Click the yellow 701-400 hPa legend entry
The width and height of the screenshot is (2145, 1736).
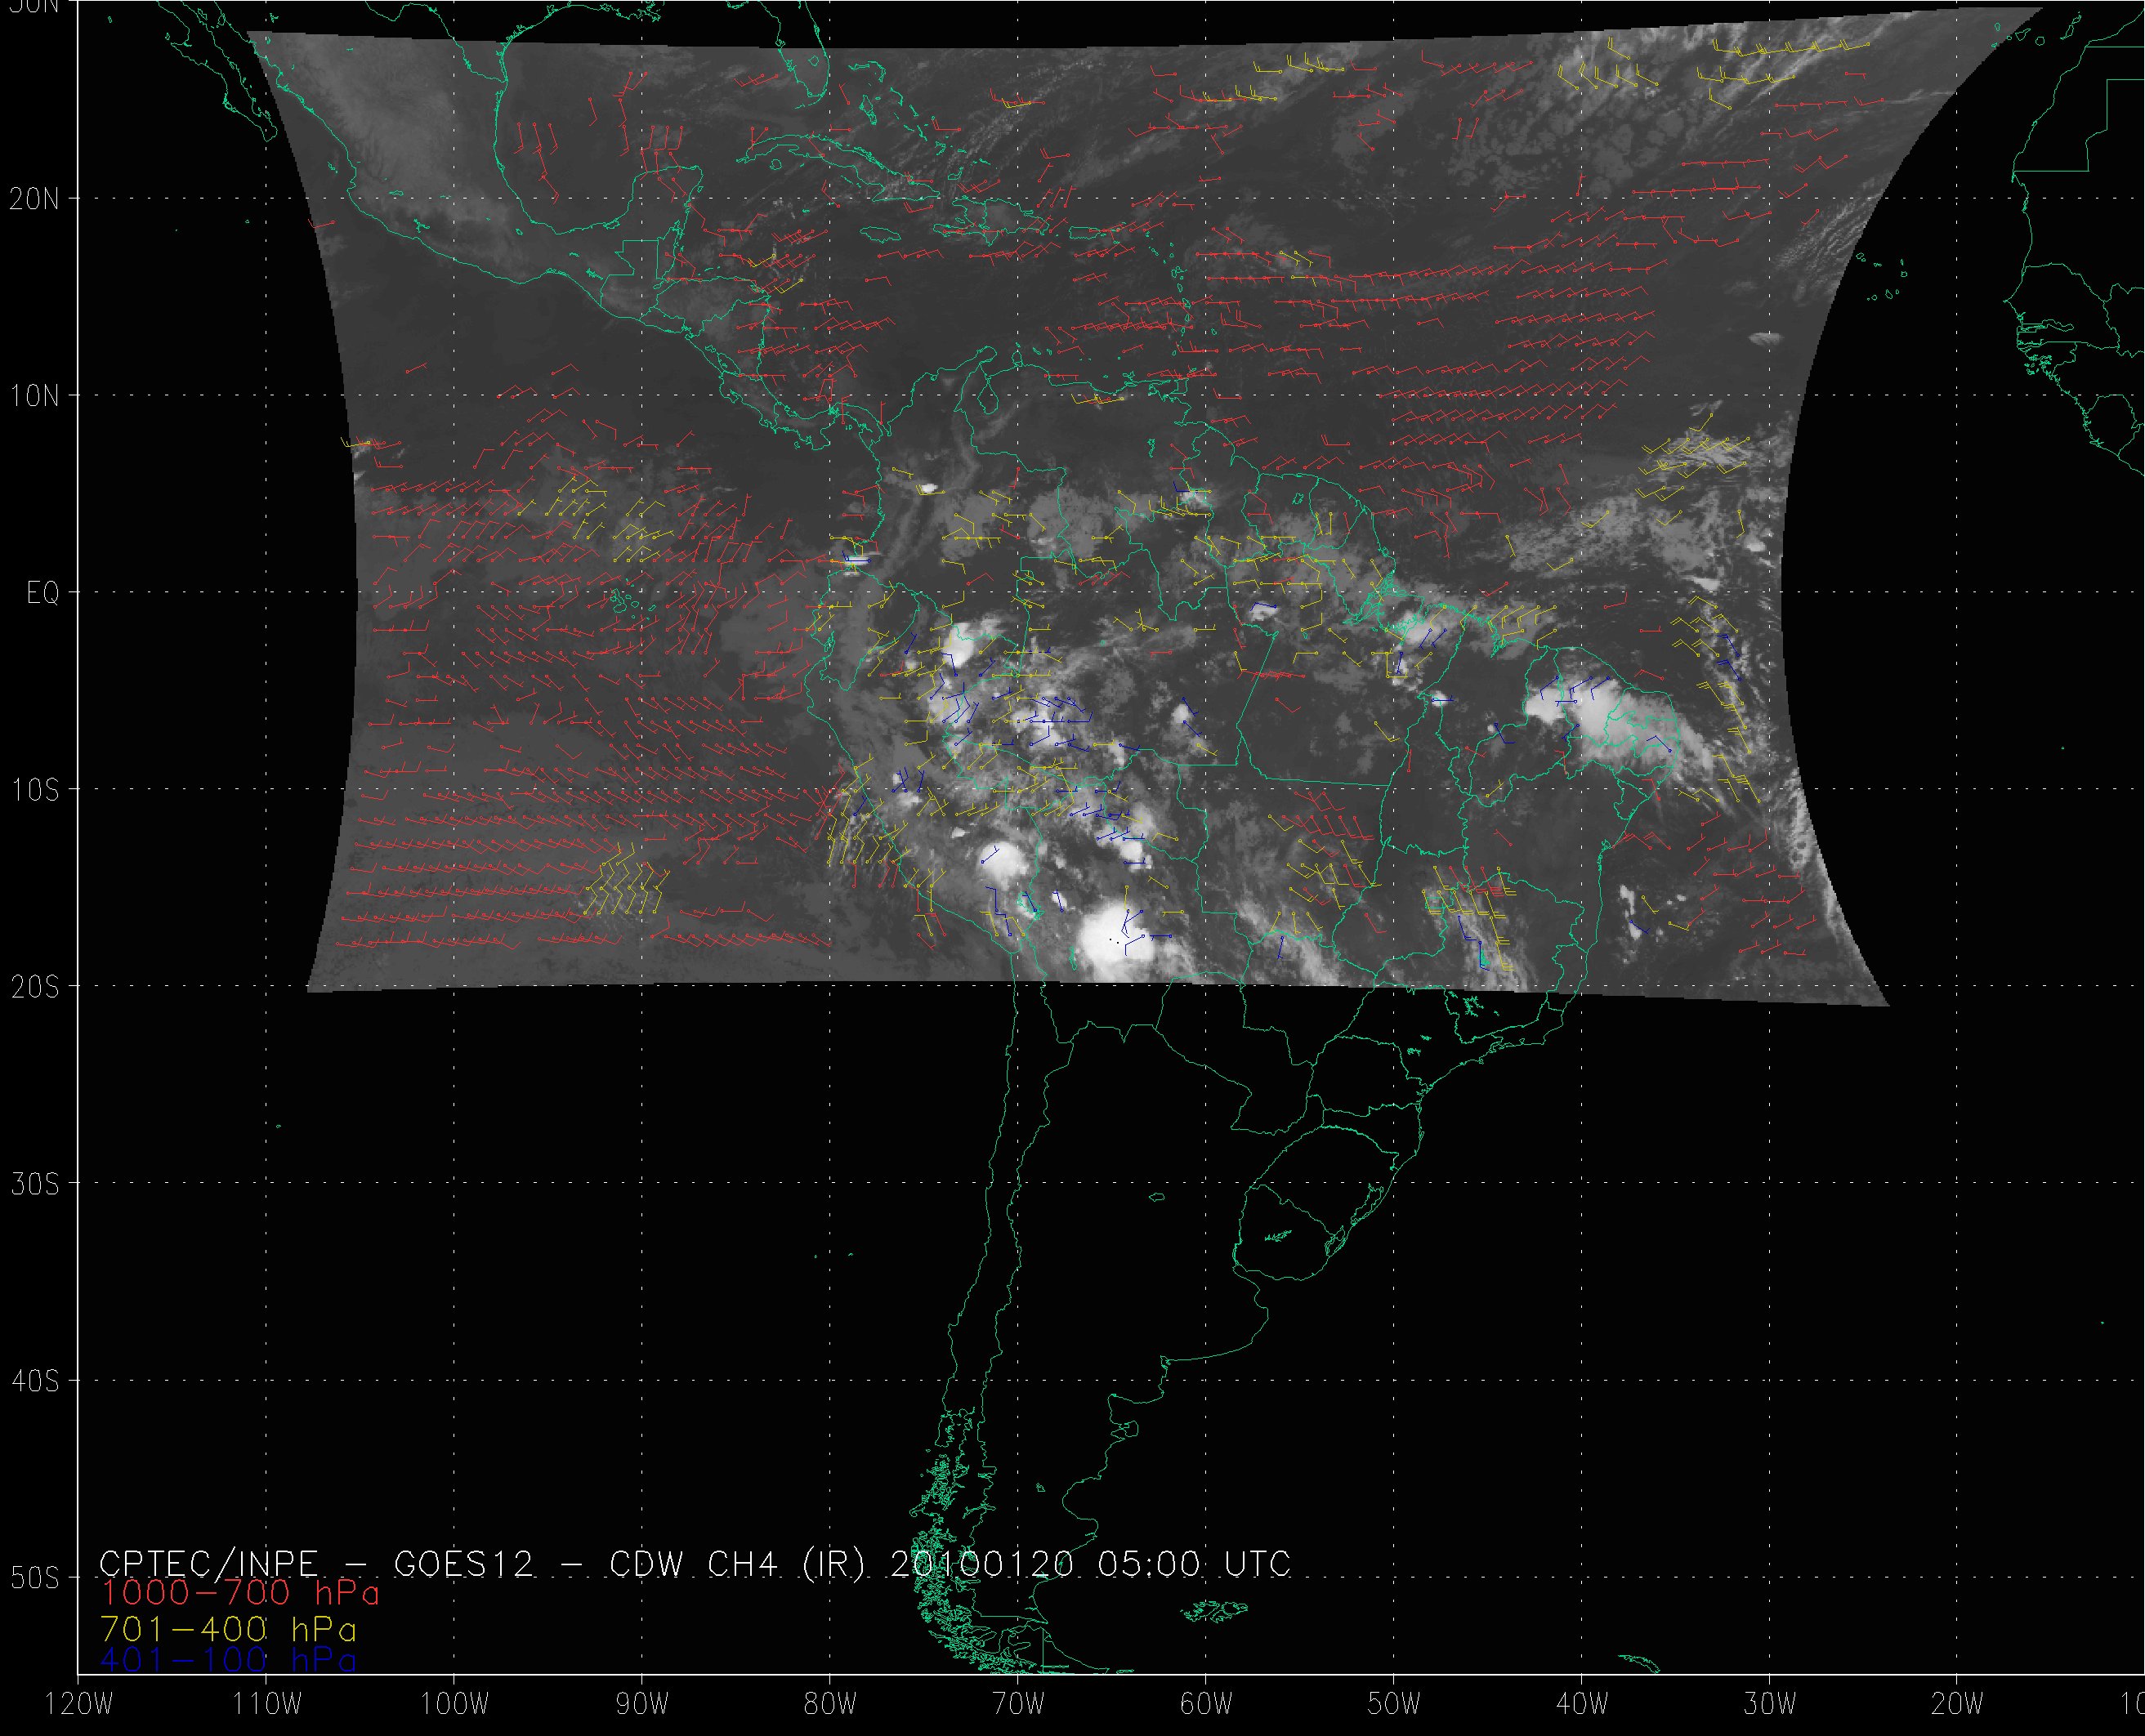click(229, 1628)
